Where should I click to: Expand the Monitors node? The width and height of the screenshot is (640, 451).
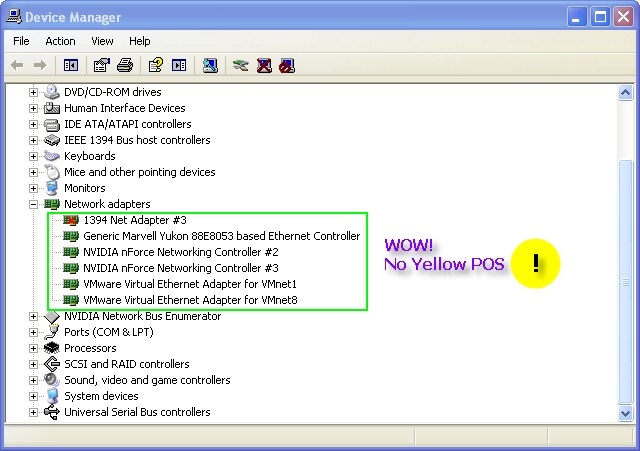click(x=33, y=188)
